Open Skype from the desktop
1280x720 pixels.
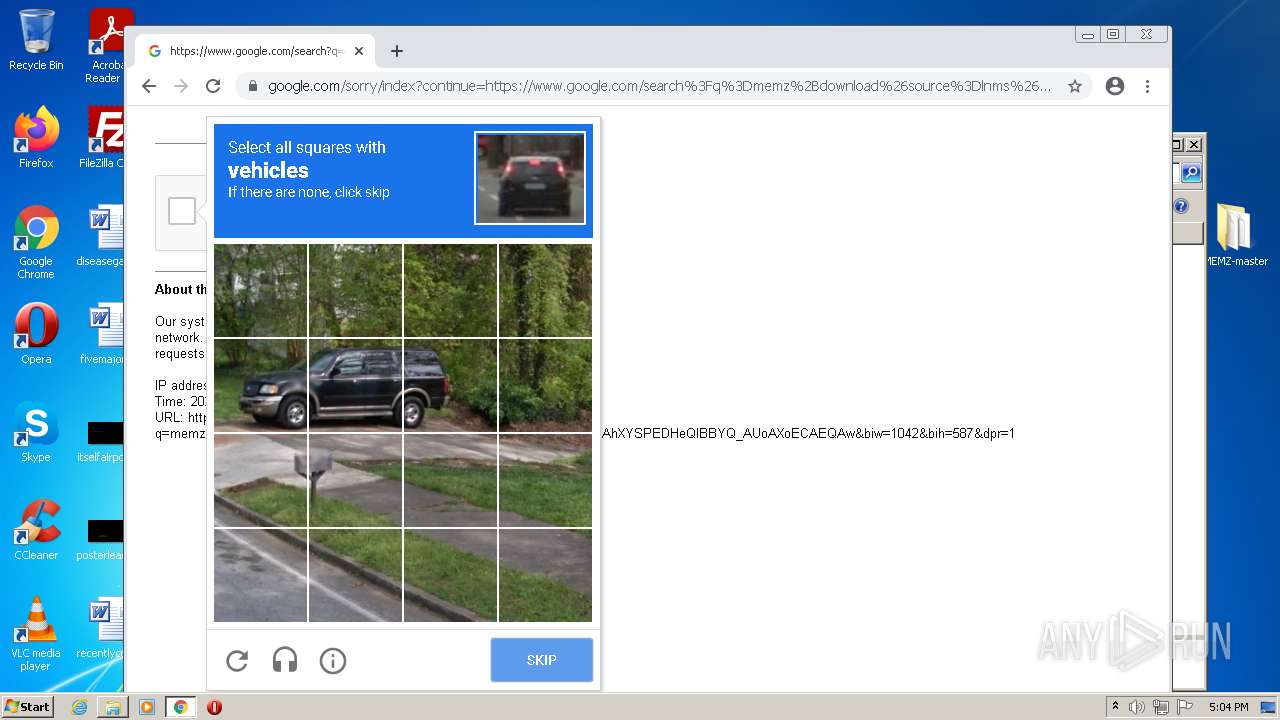pyautogui.click(x=36, y=432)
